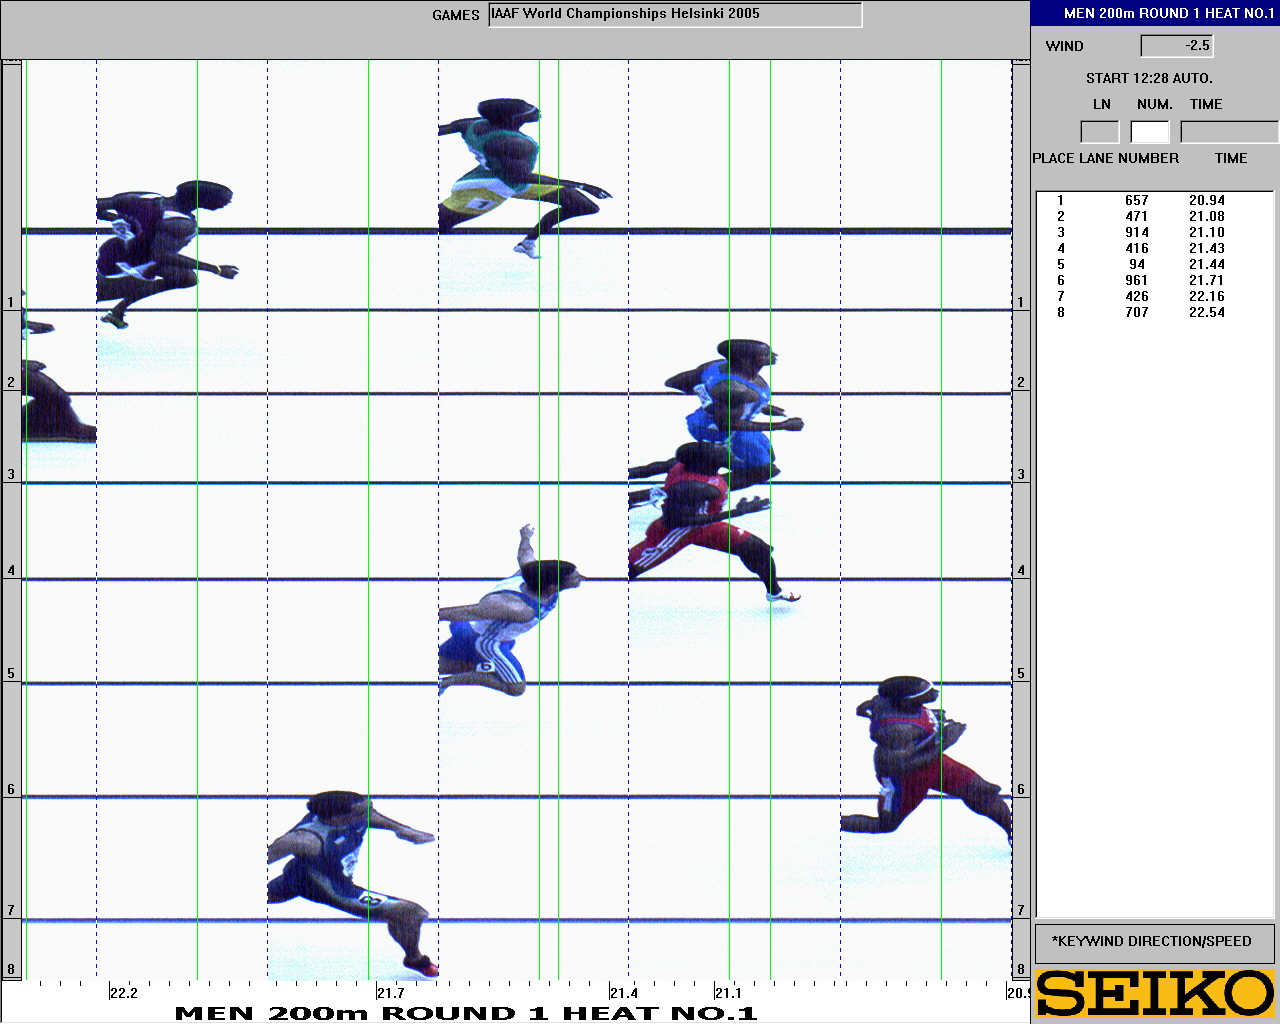Click the empty TIME input field
1280x1024 pixels.
click(1229, 132)
